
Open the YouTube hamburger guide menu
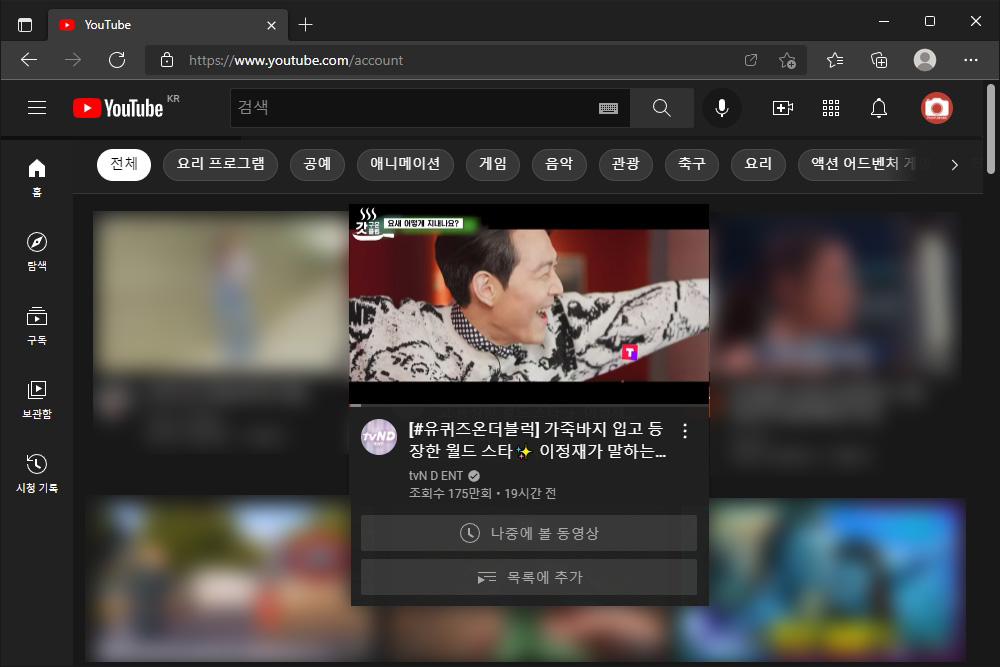[x=37, y=108]
